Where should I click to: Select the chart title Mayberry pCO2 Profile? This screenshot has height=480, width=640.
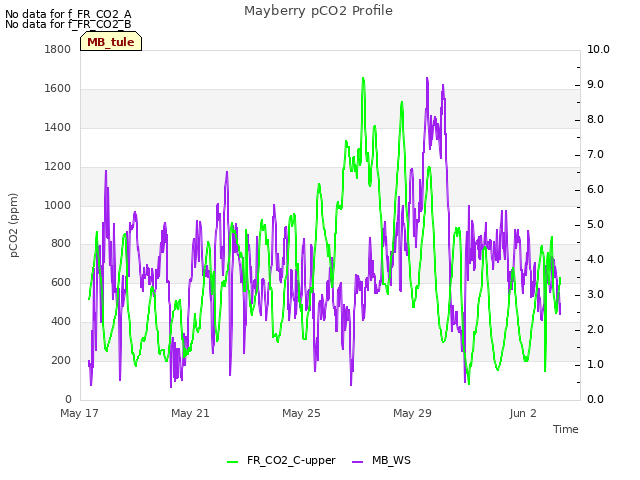pyautogui.click(x=318, y=11)
